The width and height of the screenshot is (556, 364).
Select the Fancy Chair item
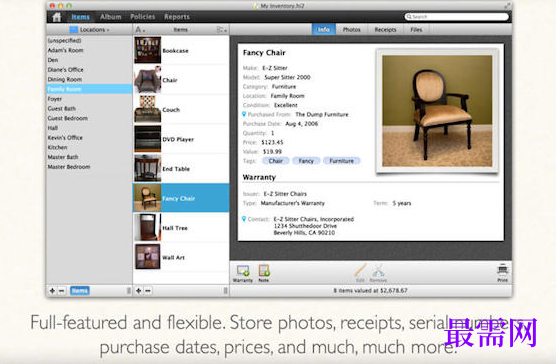pos(181,198)
